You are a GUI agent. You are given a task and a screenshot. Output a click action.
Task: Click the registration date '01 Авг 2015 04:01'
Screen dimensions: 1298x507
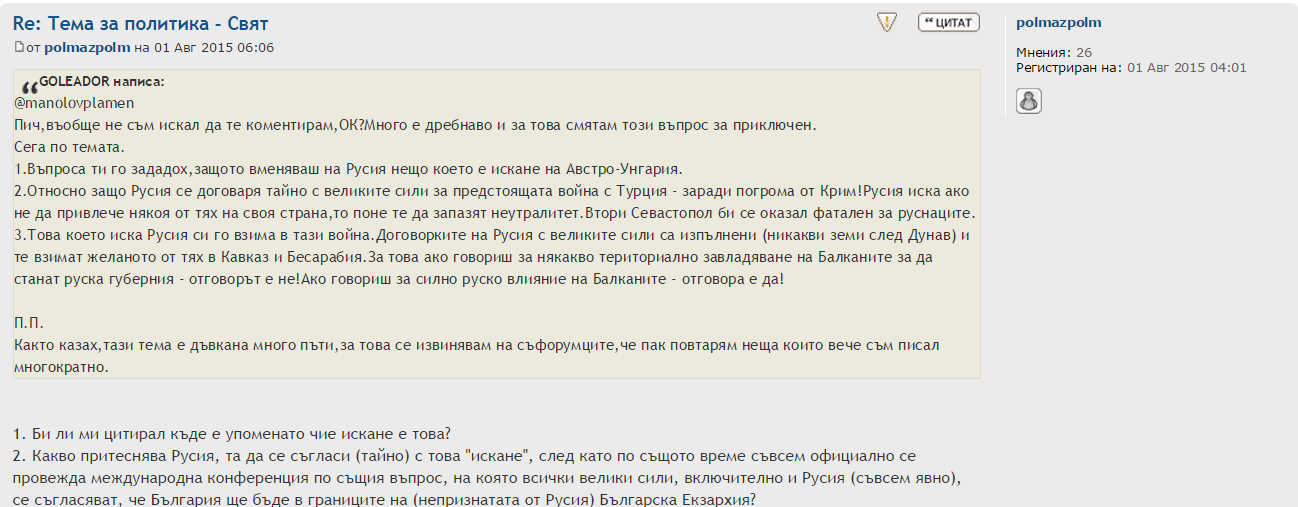click(x=1187, y=68)
